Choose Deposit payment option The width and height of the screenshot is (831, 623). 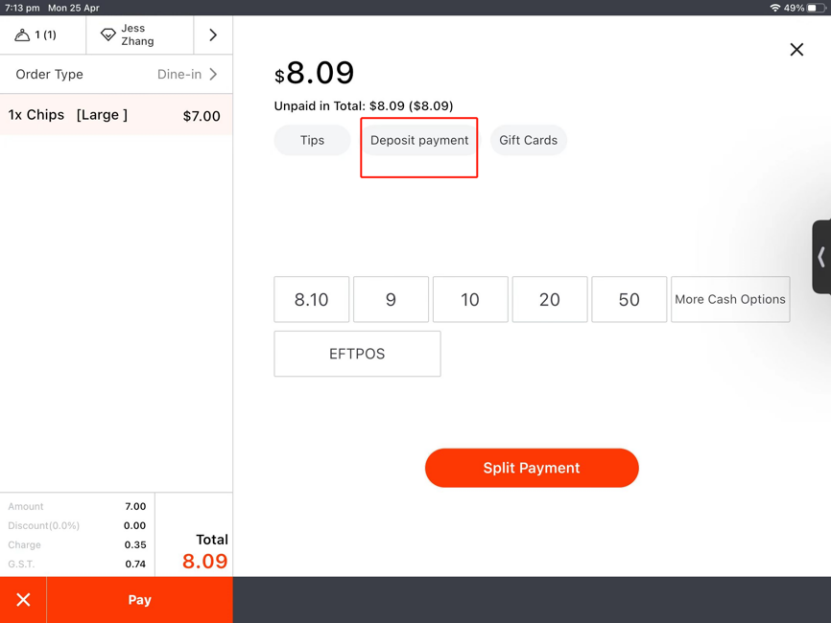pyautogui.click(x=419, y=140)
